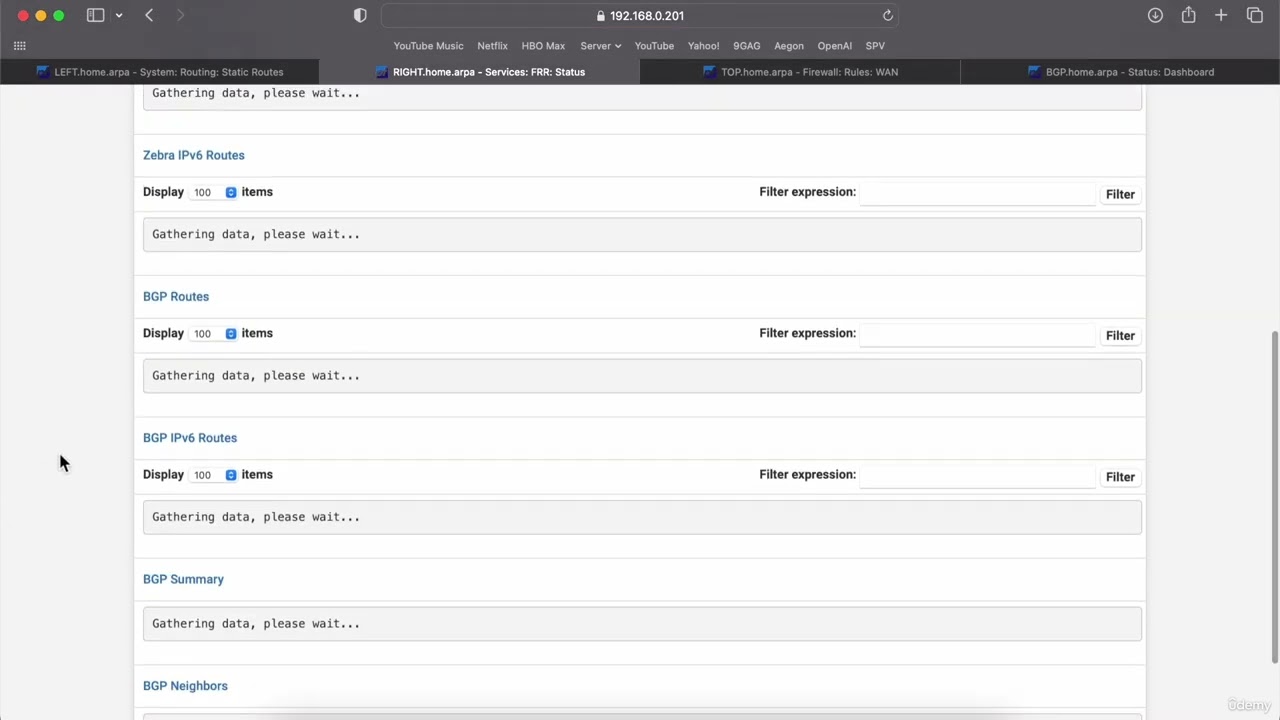Expand the sidebar options chevron
Image resolution: width=1280 pixels, height=720 pixels.
[119, 15]
